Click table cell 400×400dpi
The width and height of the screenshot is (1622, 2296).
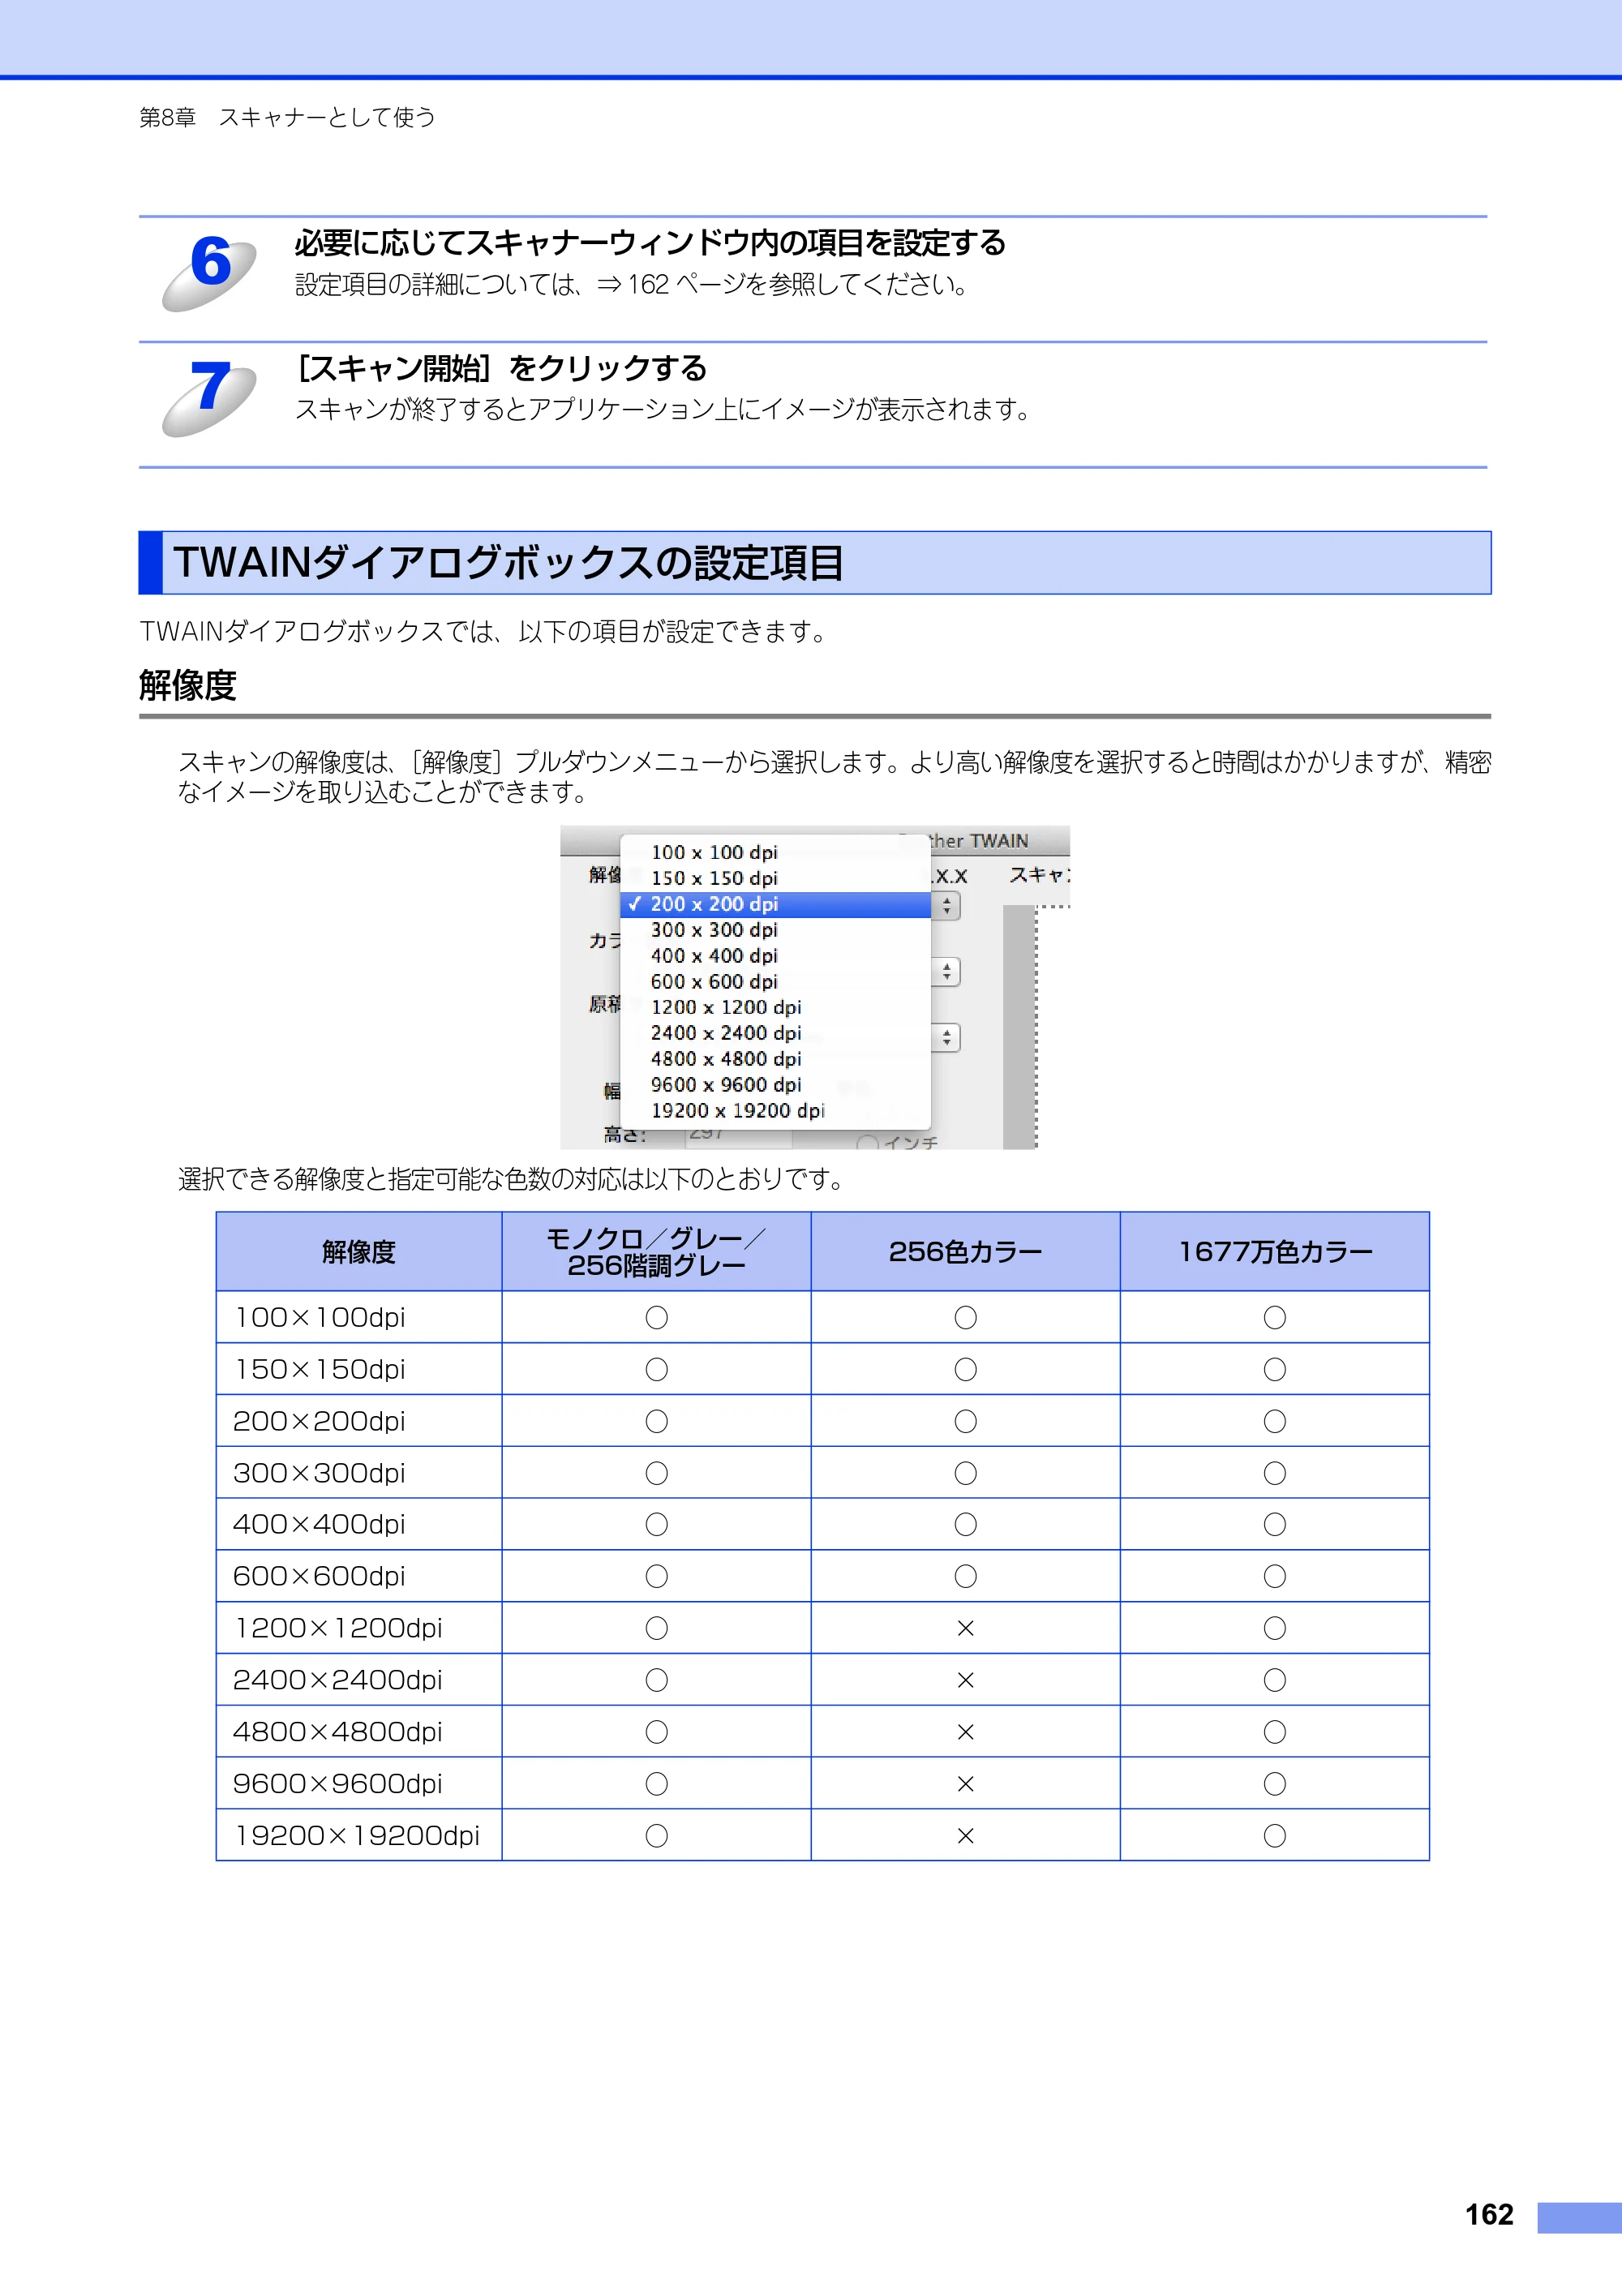359,1525
